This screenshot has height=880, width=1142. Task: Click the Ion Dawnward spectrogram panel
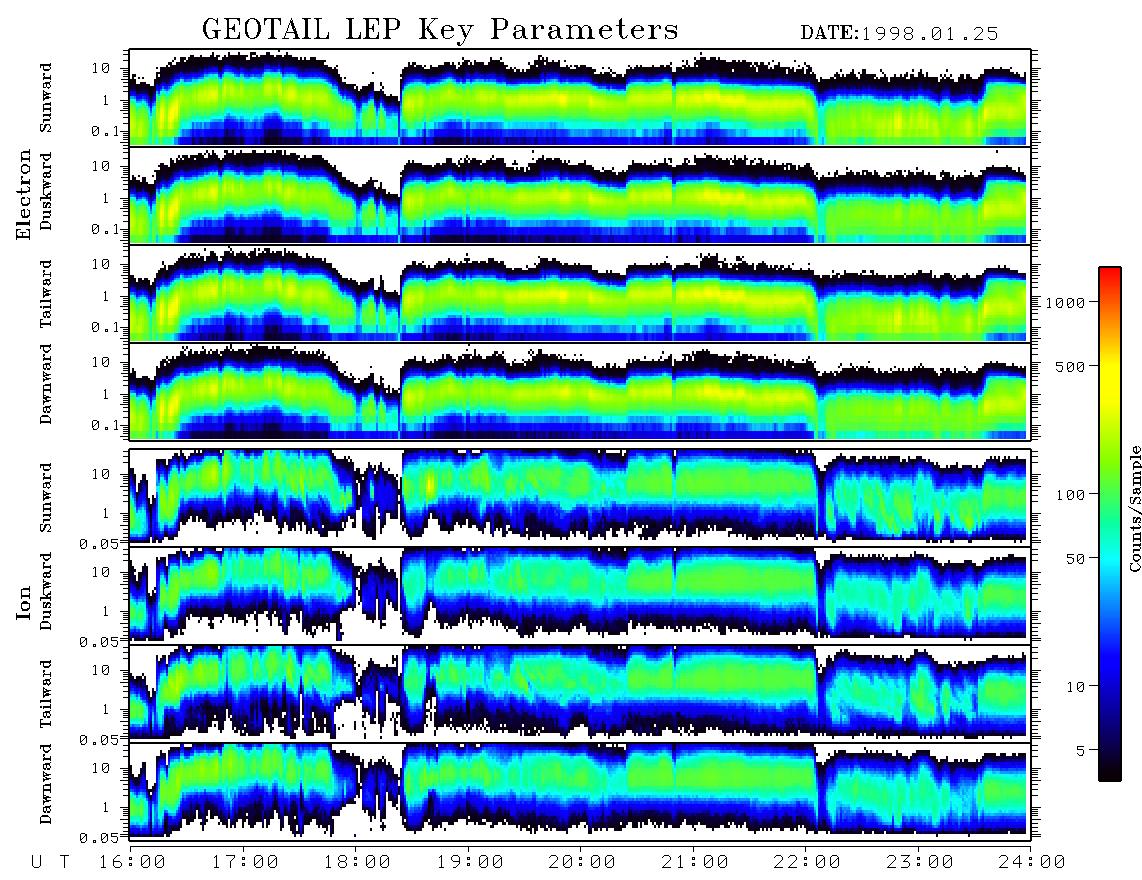tap(580, 790)
